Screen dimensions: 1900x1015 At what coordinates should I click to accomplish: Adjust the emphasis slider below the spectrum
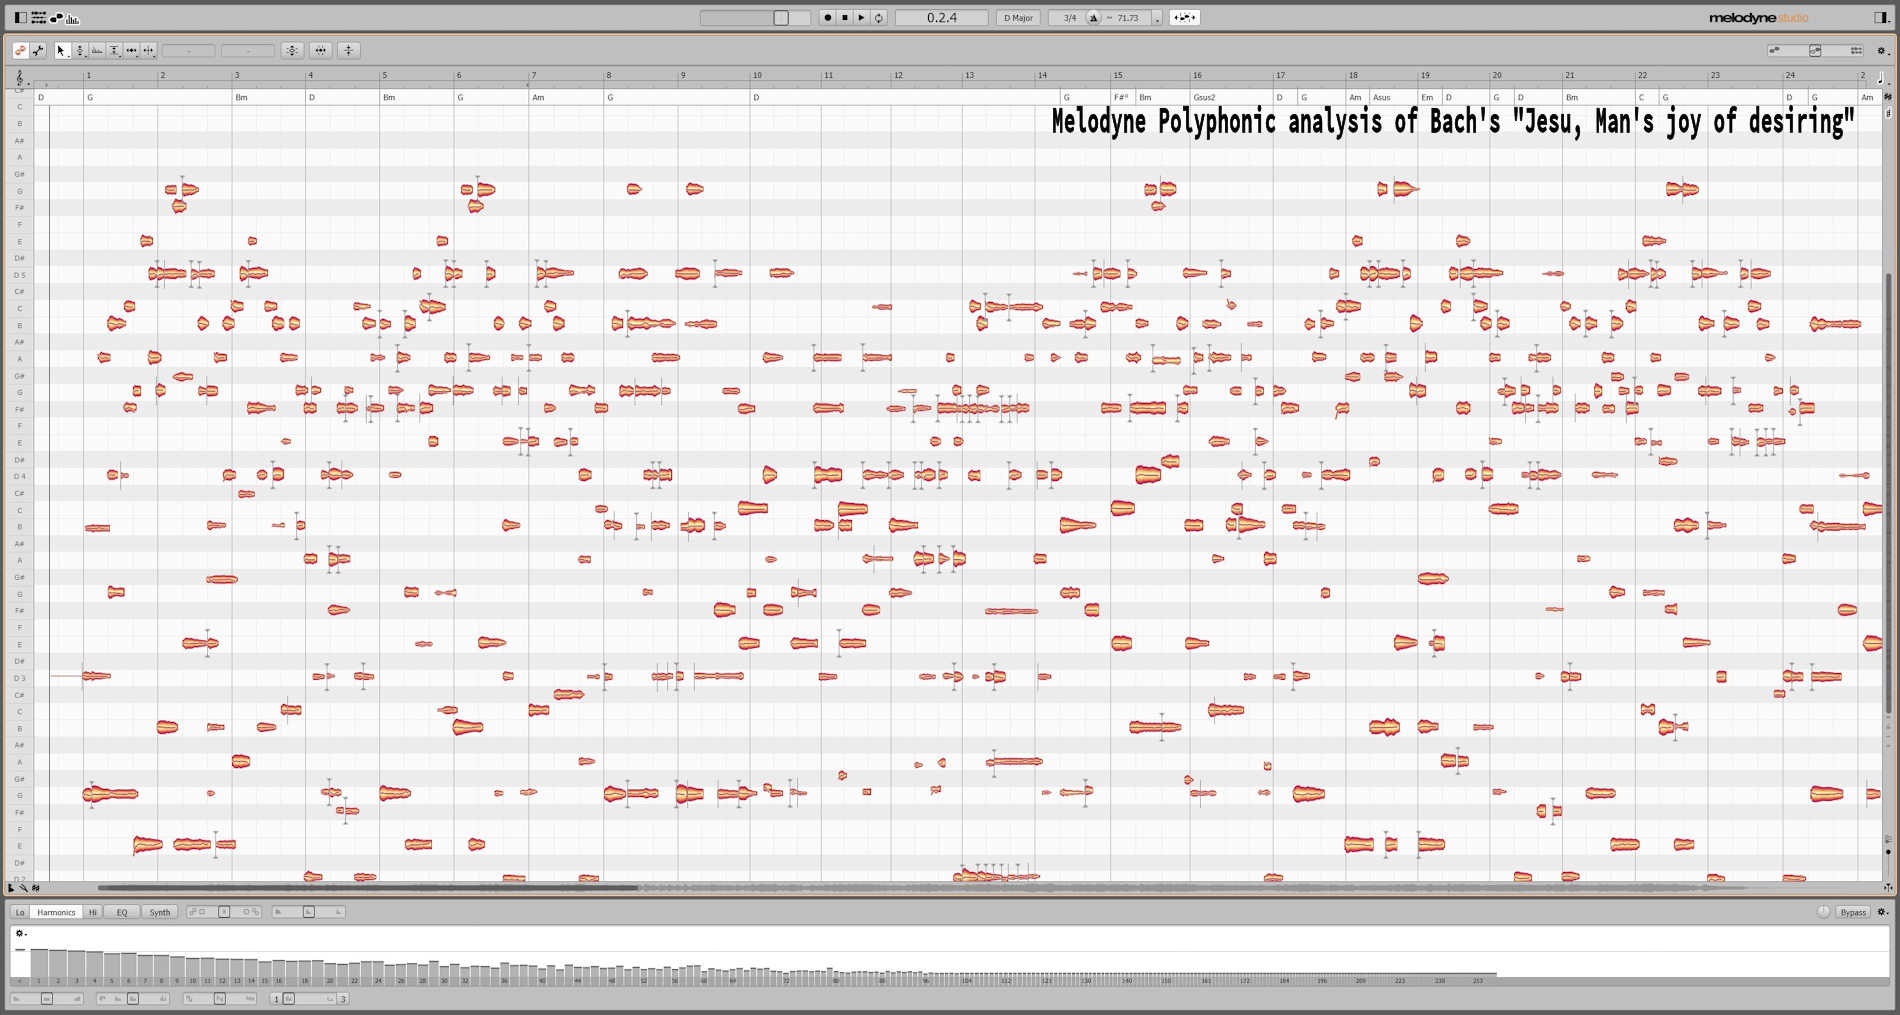pos(47,999)
